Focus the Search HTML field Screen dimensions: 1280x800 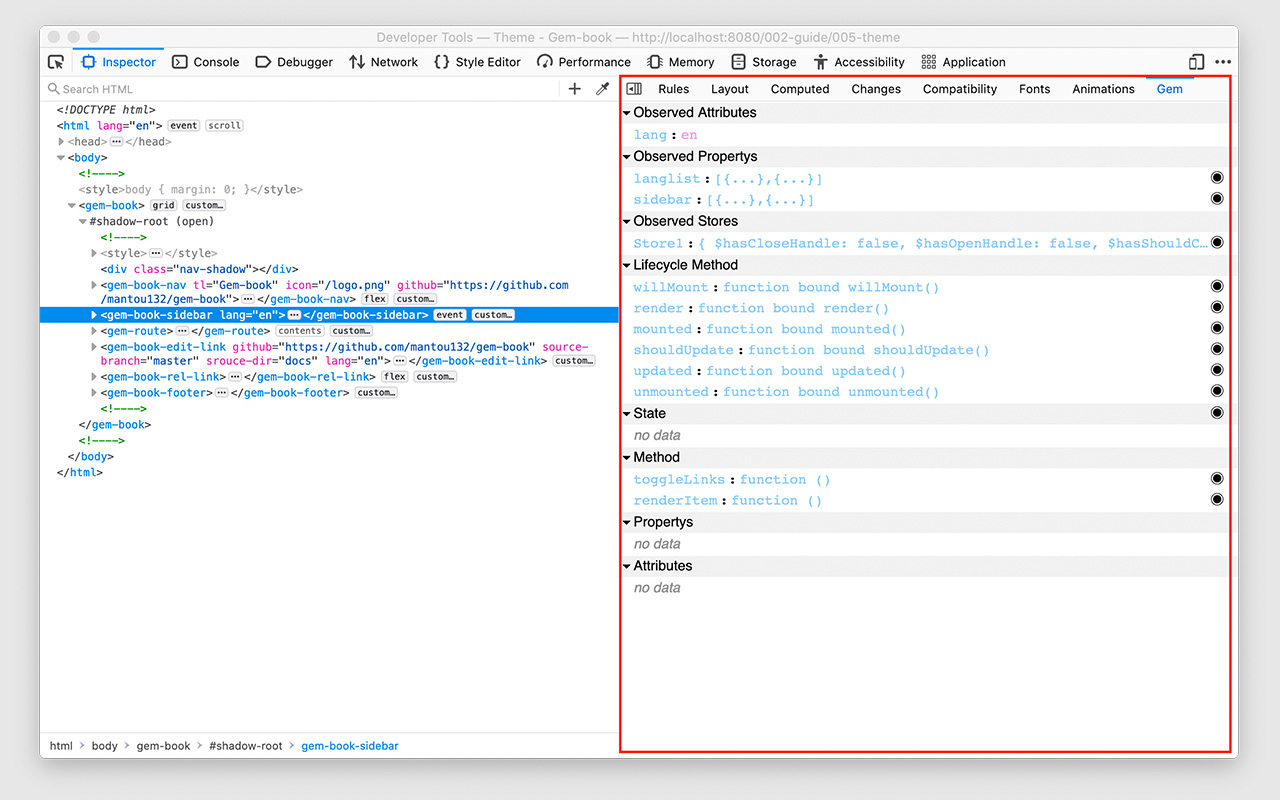[300, 89]
